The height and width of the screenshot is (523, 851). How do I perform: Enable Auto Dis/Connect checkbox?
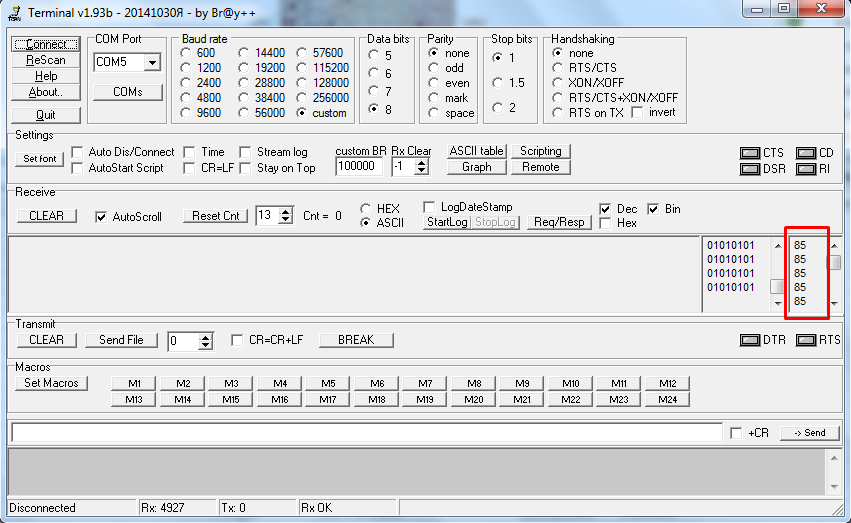point(78,152)
